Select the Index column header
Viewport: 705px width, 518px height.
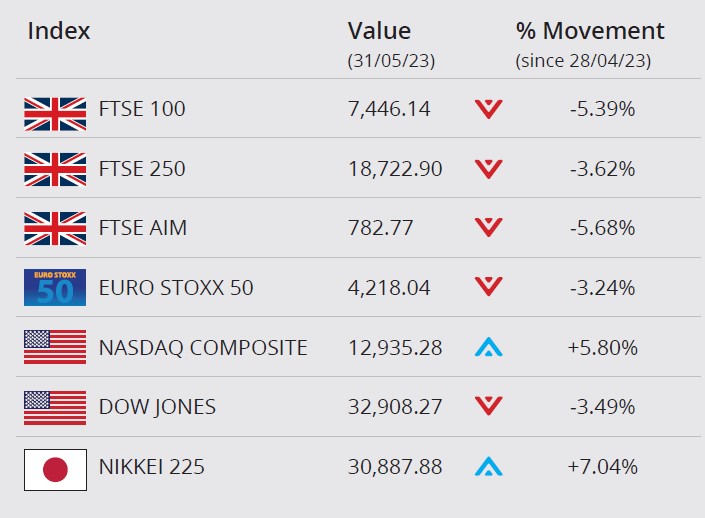click(x=59, y=31)
